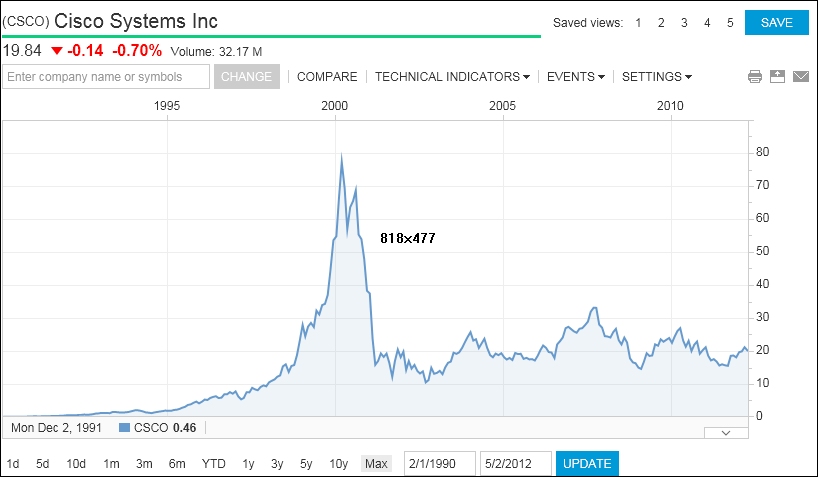The height and width of the screenshot is (477, 818).
Task: Click the email envelope icon
Action: 800,77
